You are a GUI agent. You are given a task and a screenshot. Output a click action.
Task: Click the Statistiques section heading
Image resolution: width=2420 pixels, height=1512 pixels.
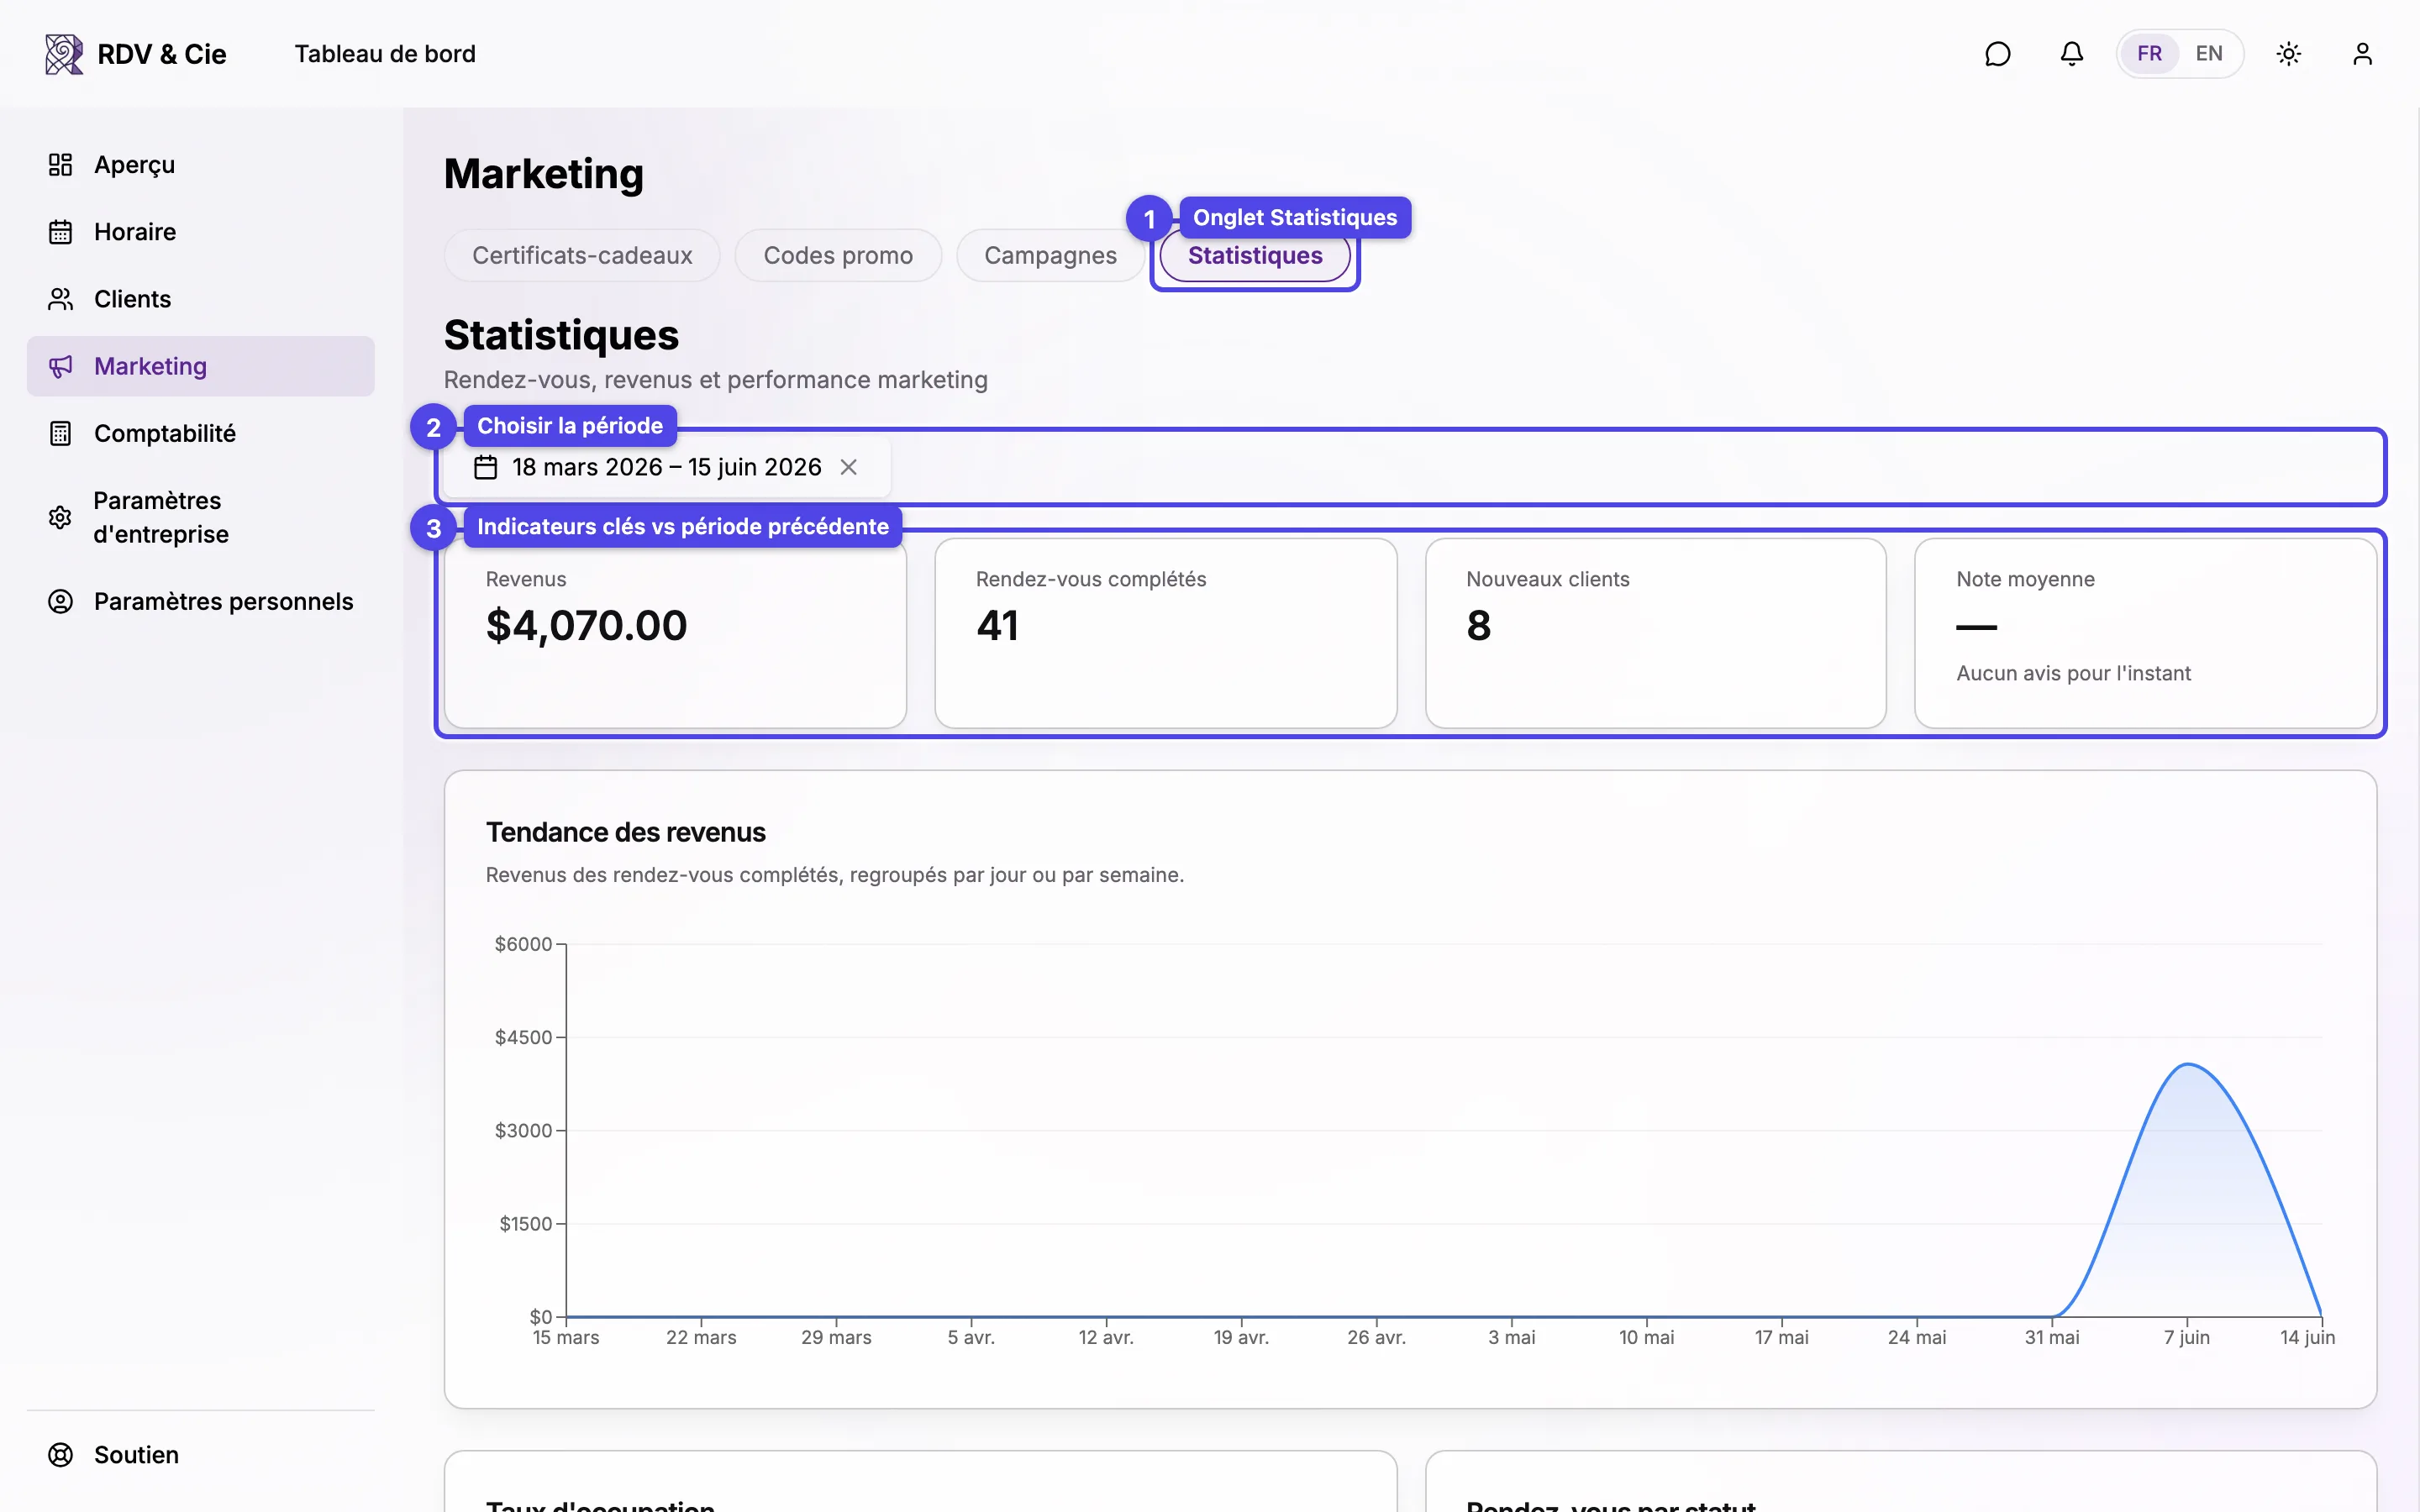(561, 335)
